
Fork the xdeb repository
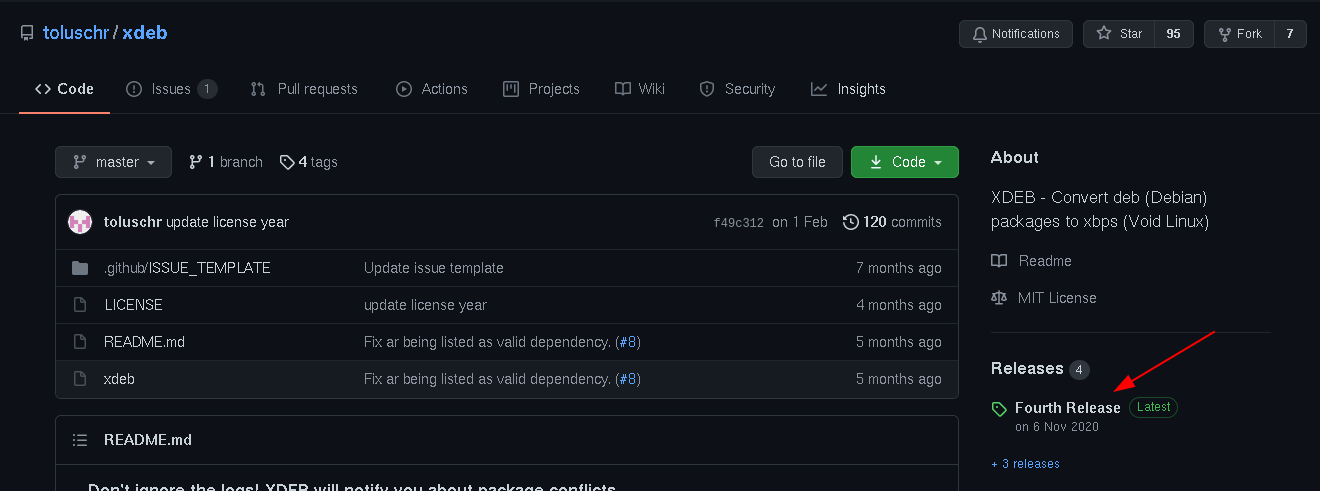point(1239,34)
